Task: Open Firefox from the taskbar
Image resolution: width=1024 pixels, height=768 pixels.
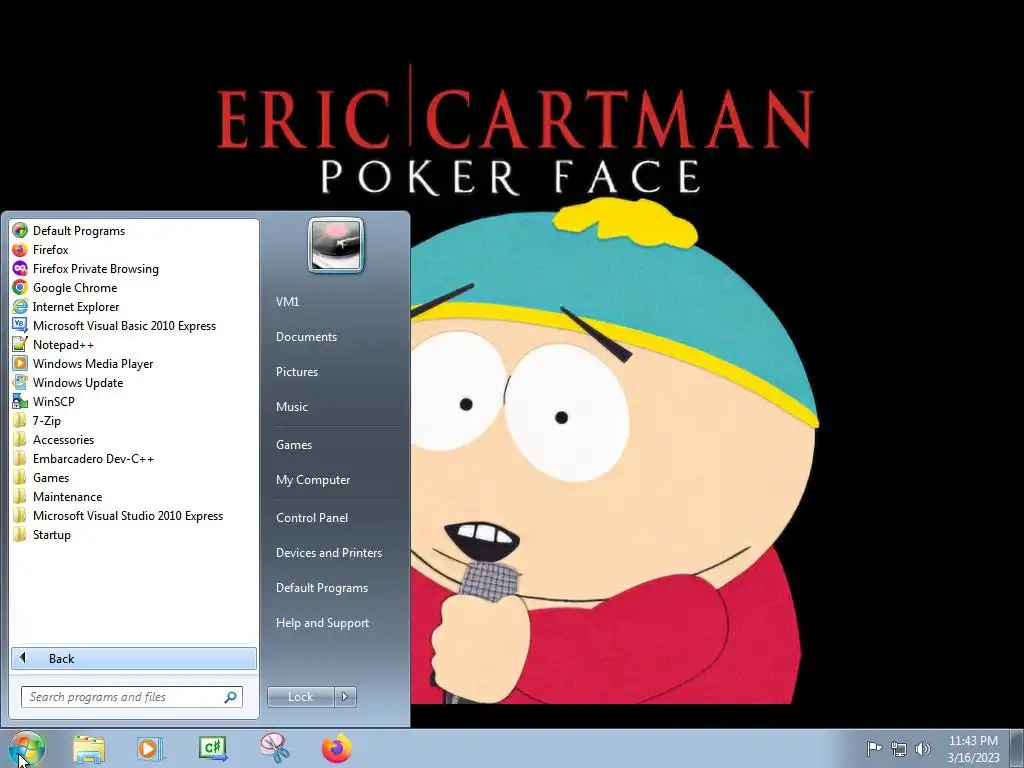Action: [337, 749]
